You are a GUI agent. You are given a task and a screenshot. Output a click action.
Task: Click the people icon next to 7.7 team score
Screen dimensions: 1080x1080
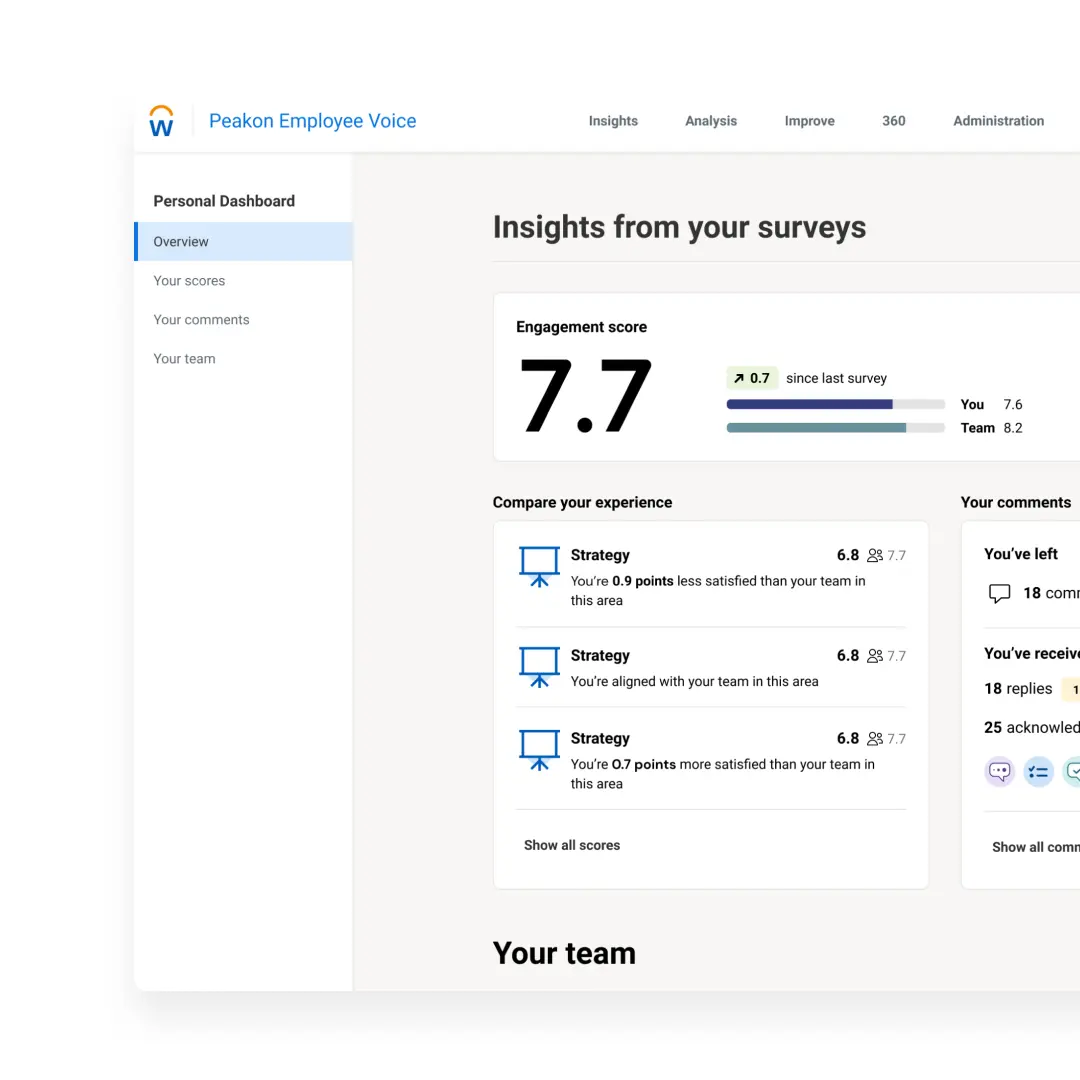pos(875,555)
